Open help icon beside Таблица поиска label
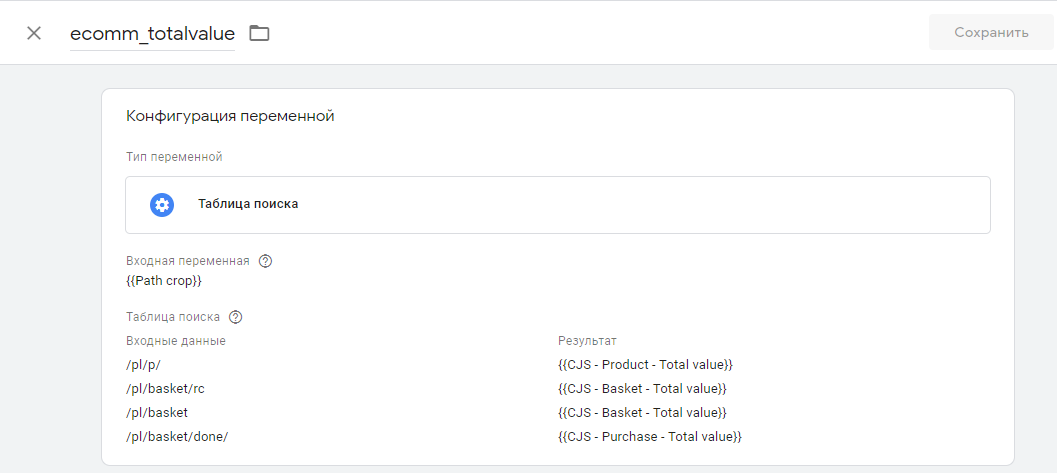This screenshot has width=1057, height=473. coord(235,317)
